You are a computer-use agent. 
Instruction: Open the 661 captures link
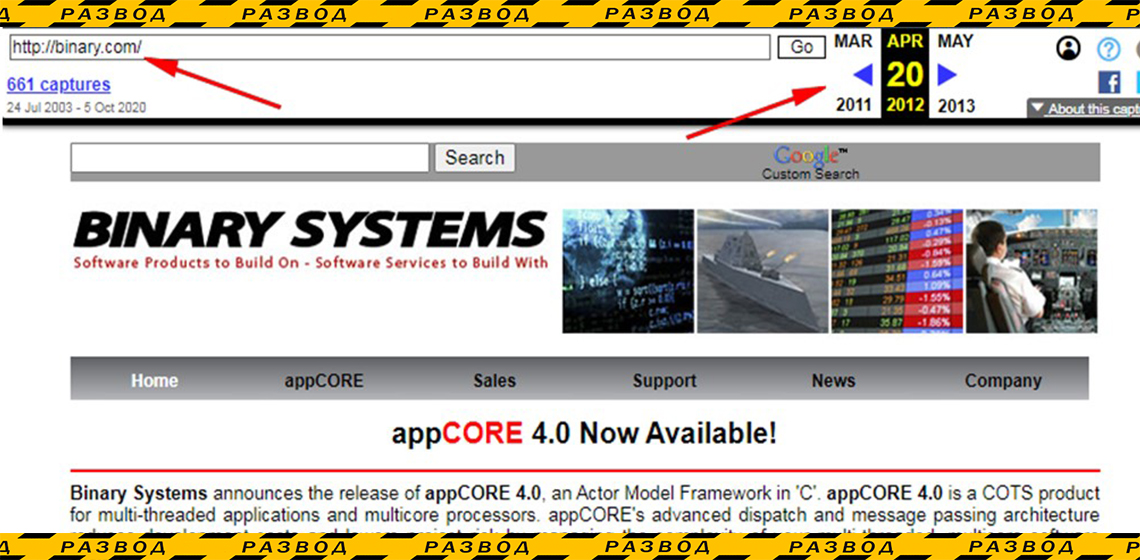click(58, 85)
